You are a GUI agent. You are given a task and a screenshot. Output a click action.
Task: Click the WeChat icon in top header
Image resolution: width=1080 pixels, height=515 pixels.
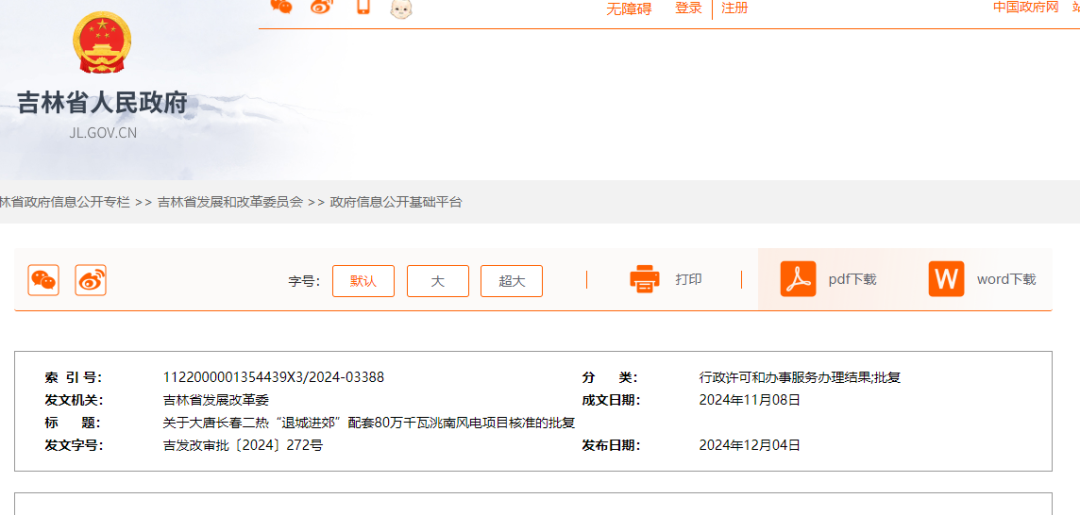pos(282,7)
